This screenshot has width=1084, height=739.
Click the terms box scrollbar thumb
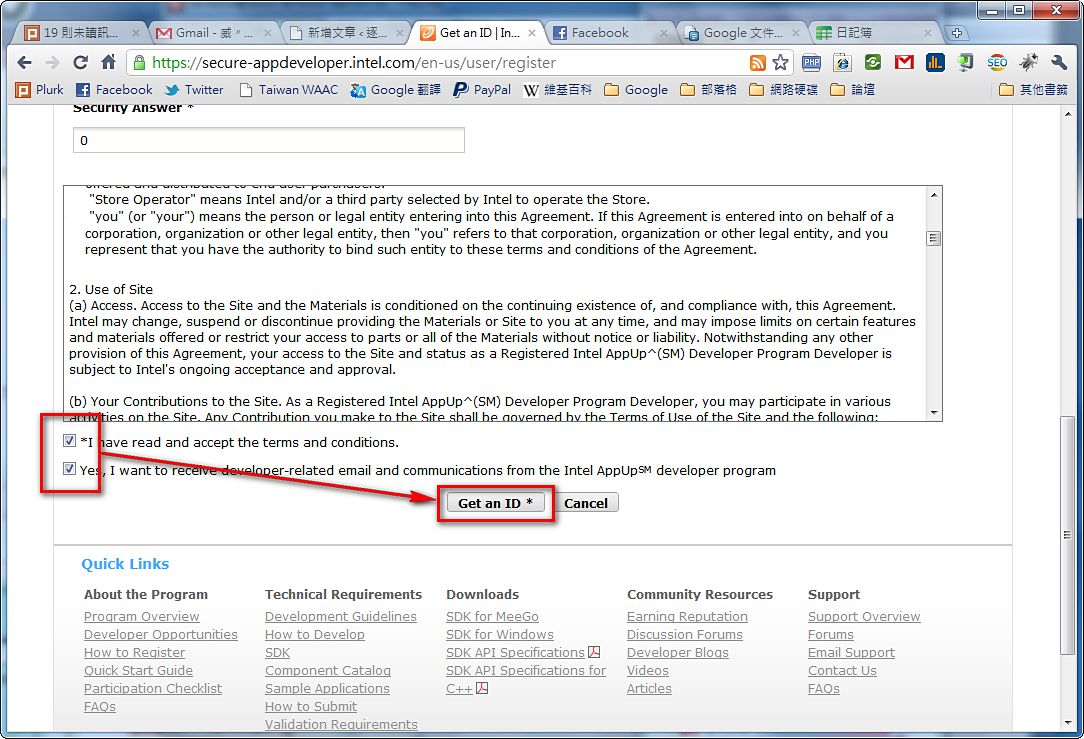[933, 238]
